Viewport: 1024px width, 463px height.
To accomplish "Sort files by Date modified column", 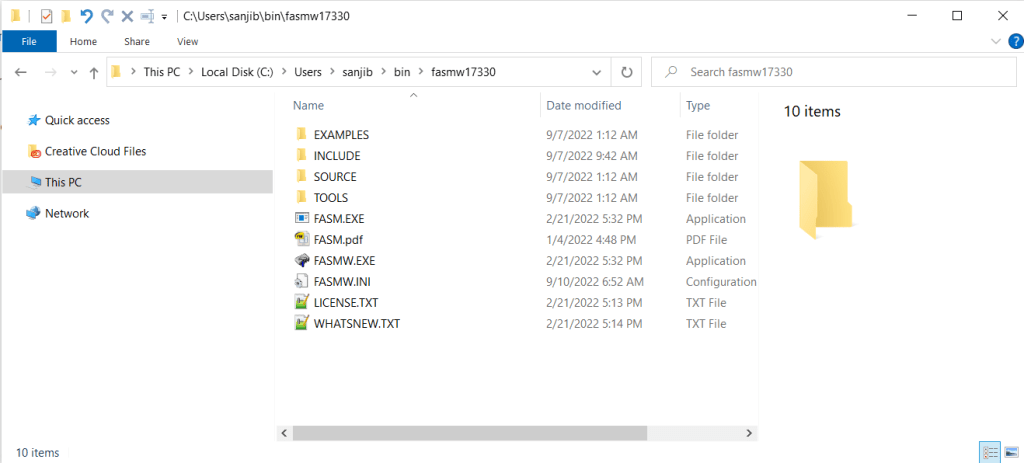I will [584, 105].
